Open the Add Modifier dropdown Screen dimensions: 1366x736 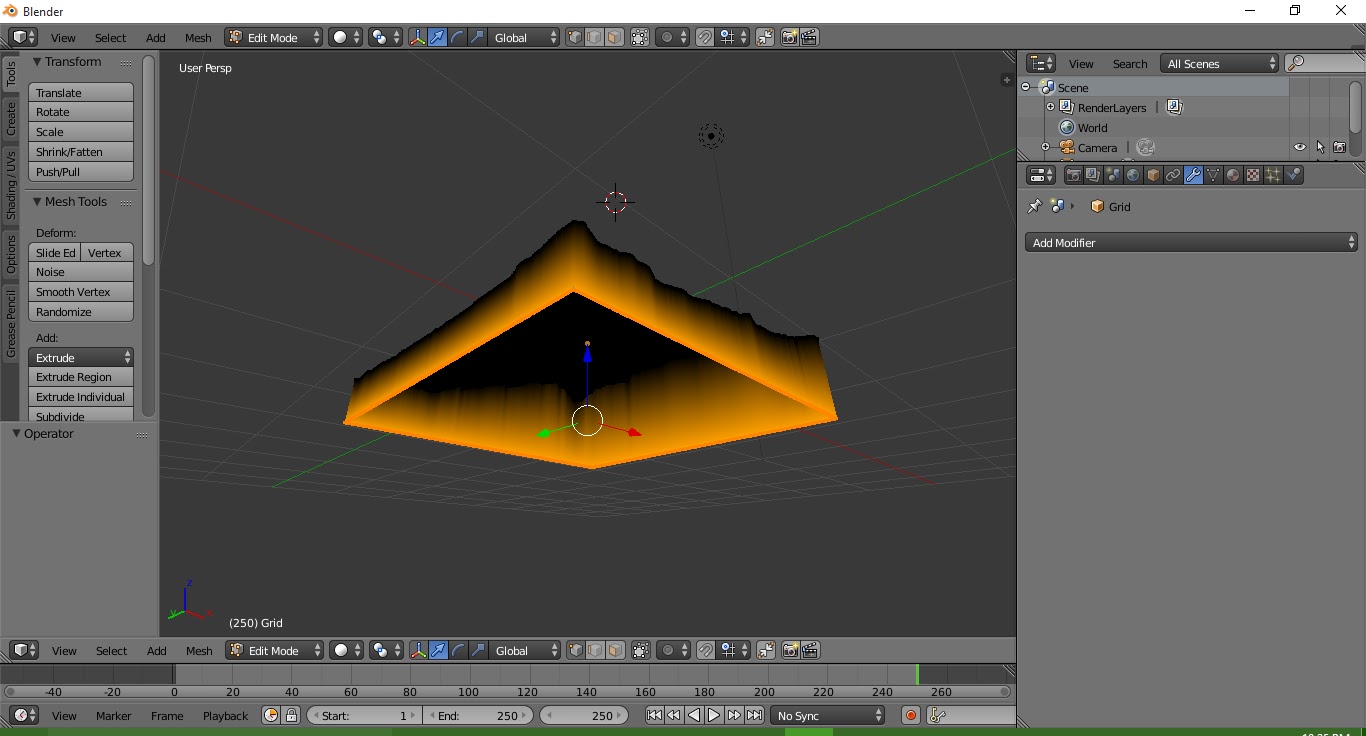tap(1190, 242)
